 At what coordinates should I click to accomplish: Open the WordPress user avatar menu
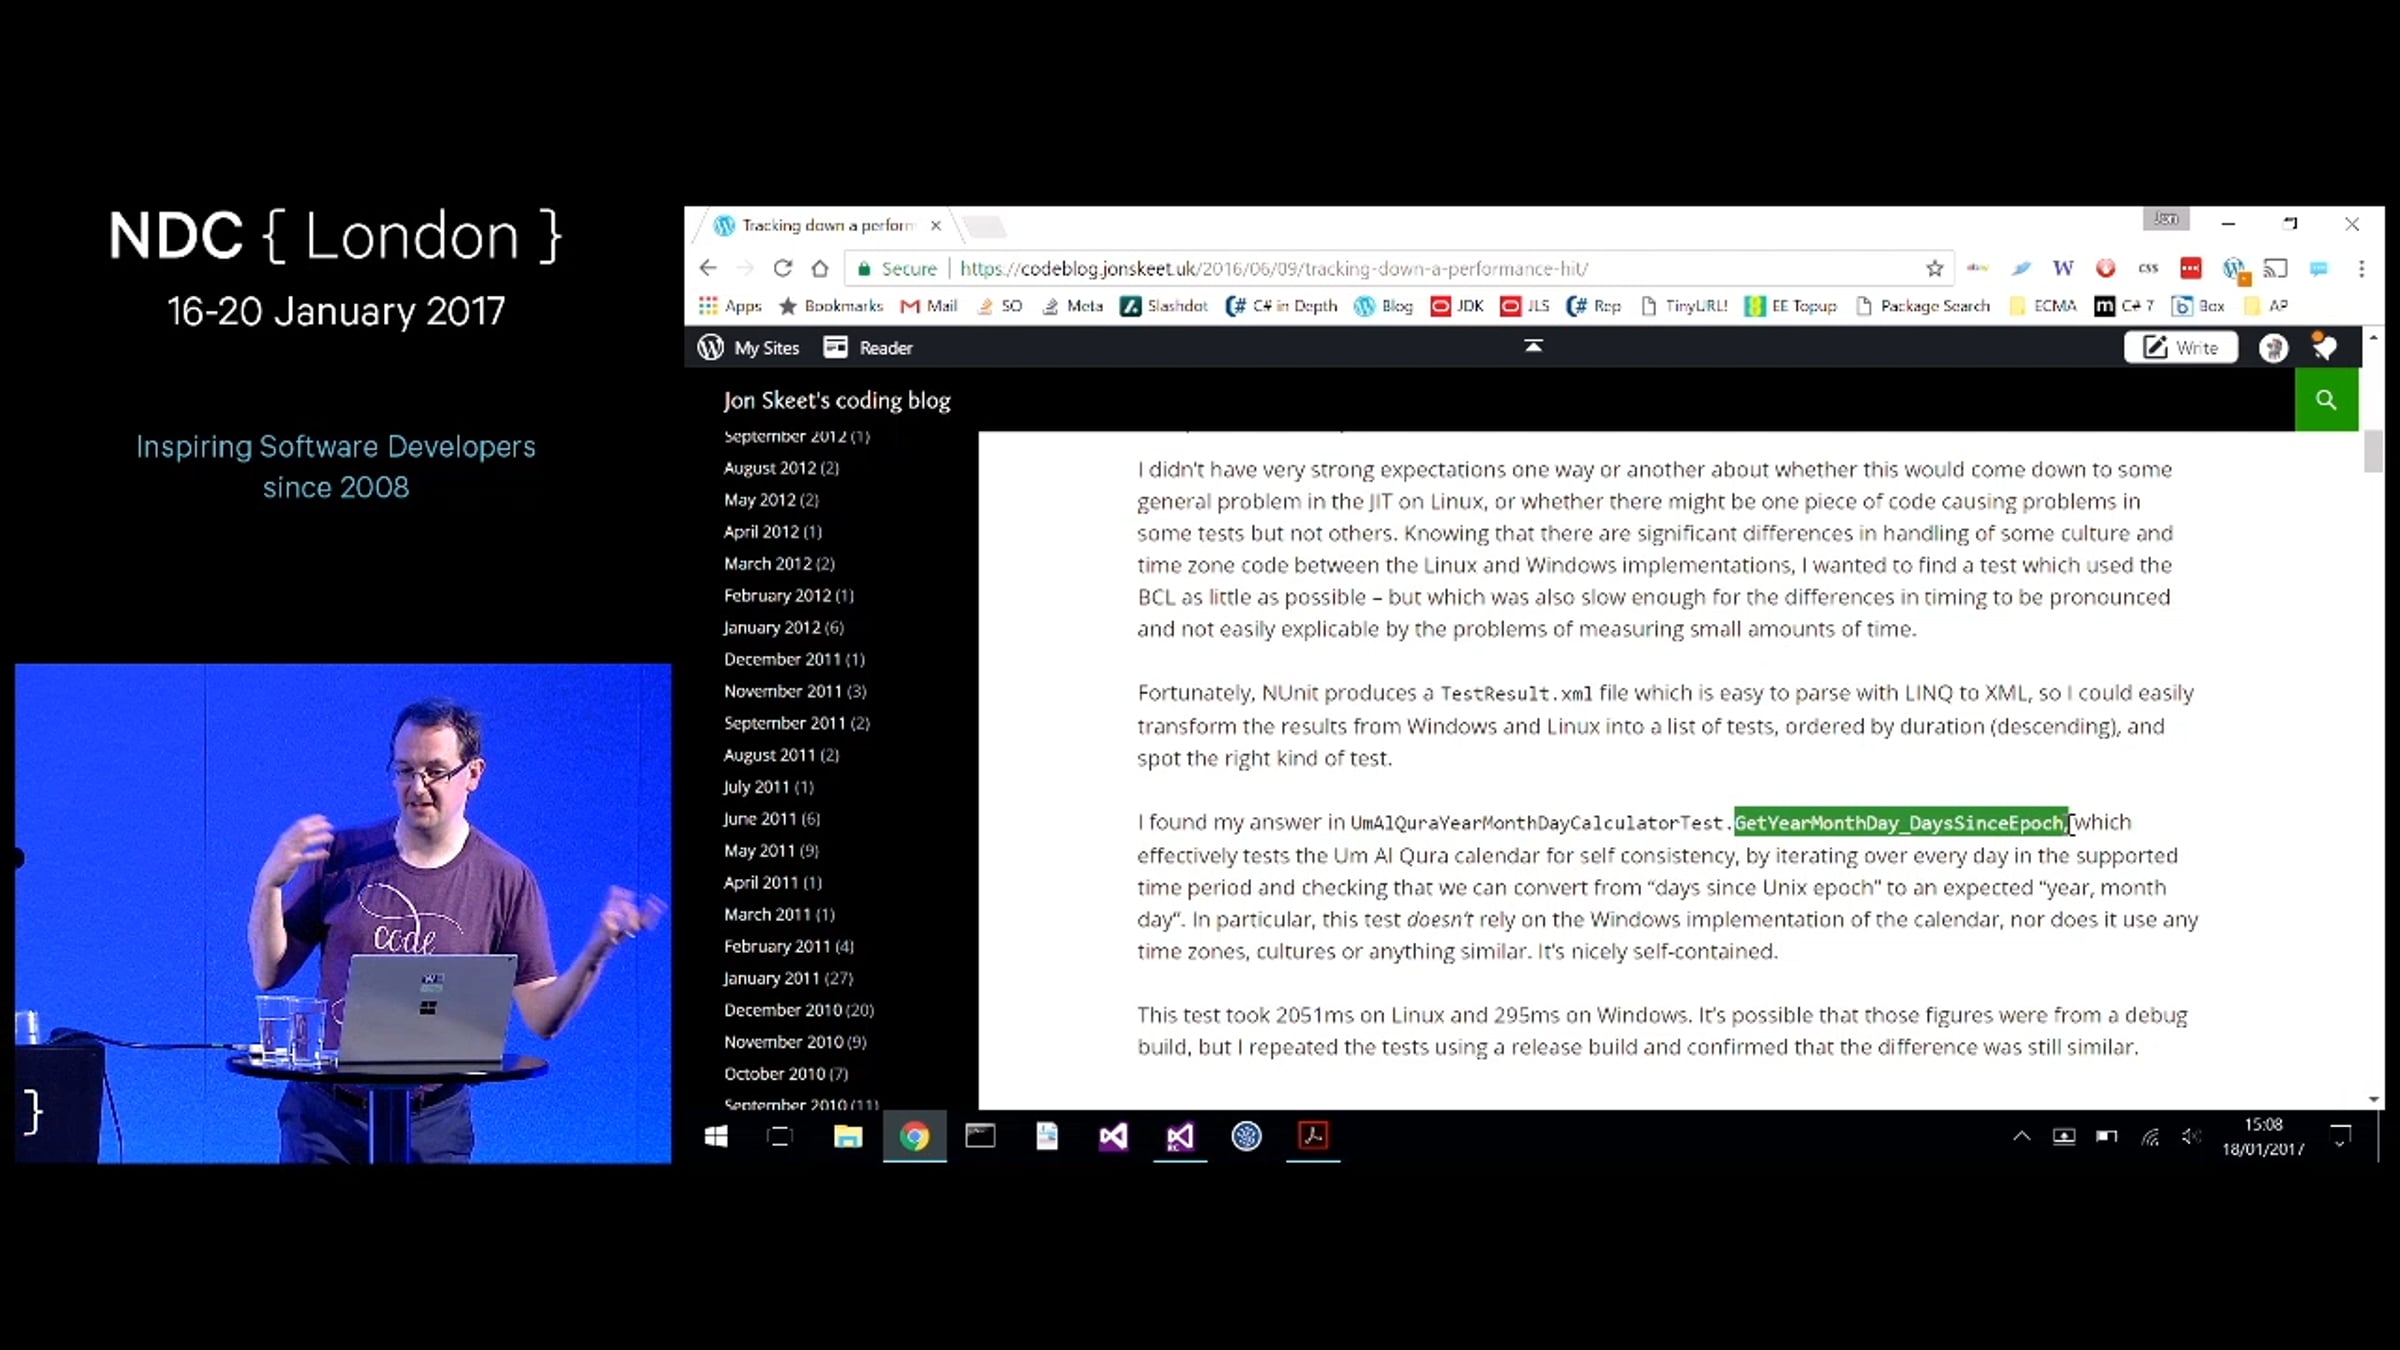pos(2273,348)
